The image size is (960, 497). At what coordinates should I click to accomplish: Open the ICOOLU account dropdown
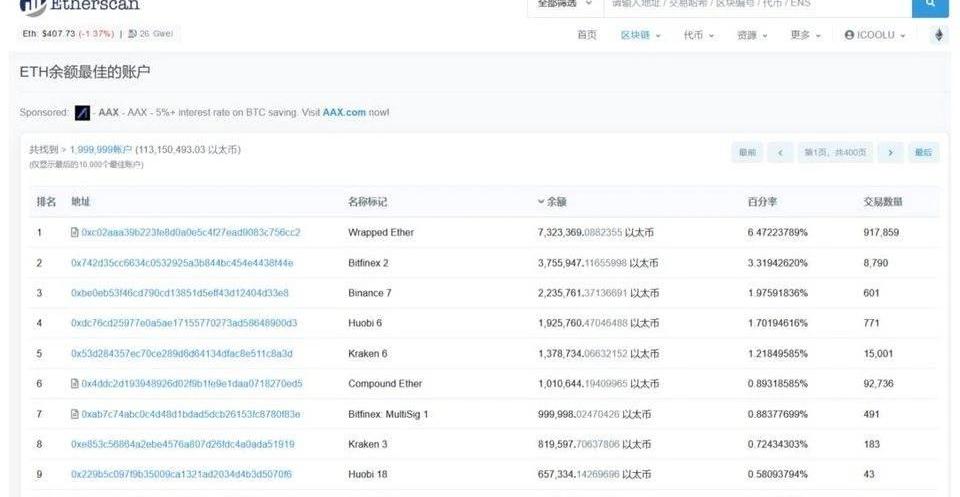coord(874,35)
